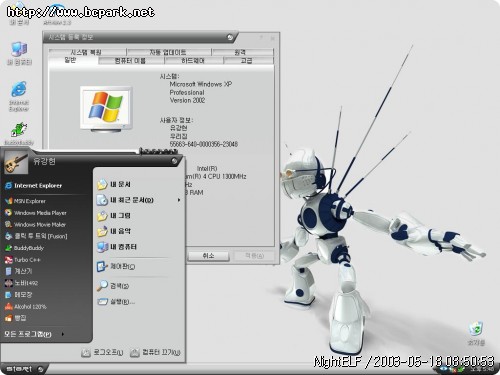
Task: Click the user guitar avatar picture
Action: coord(16,162)
